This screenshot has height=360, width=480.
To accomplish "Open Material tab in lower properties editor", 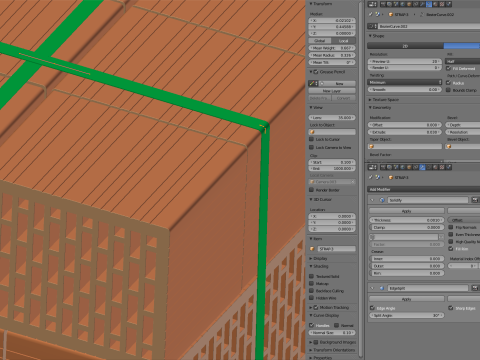I will (436, 167).
